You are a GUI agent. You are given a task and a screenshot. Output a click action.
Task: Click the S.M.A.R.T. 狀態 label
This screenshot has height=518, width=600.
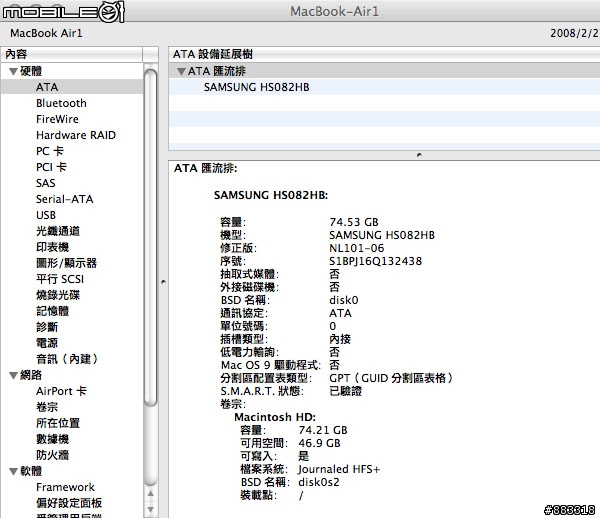pyautogui.click(x=262, y=391)
